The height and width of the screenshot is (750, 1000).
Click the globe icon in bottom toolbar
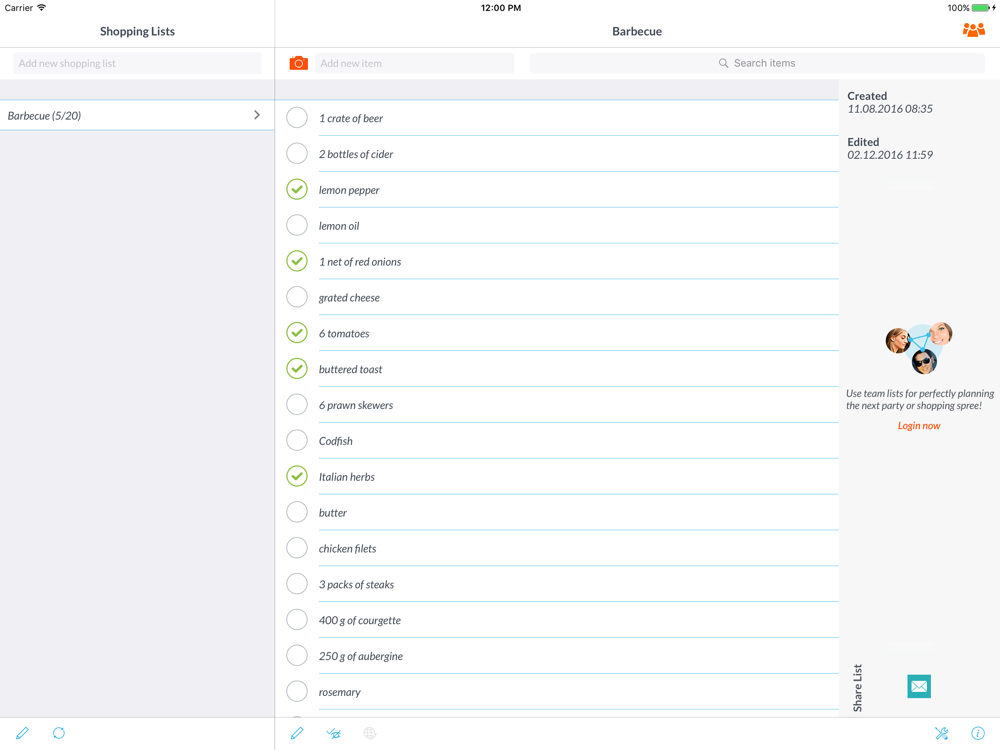[x=370, y=733]
